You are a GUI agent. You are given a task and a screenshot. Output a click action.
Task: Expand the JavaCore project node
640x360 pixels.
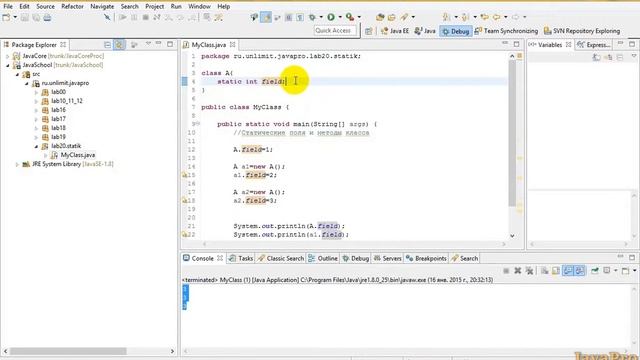(x=7, y=56)
